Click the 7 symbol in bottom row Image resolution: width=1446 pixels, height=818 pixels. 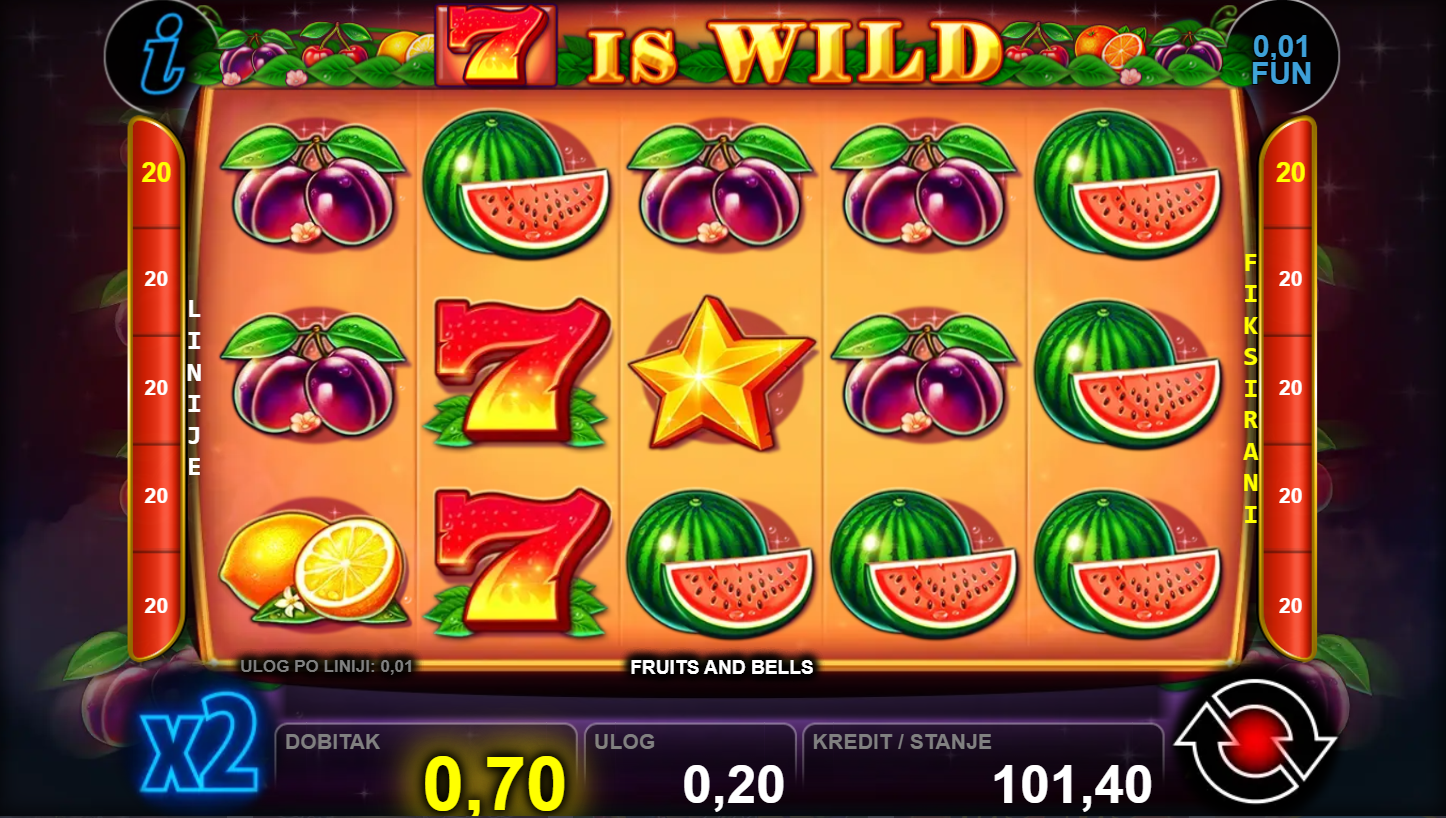pyautogui.click(x=518, y=562)
